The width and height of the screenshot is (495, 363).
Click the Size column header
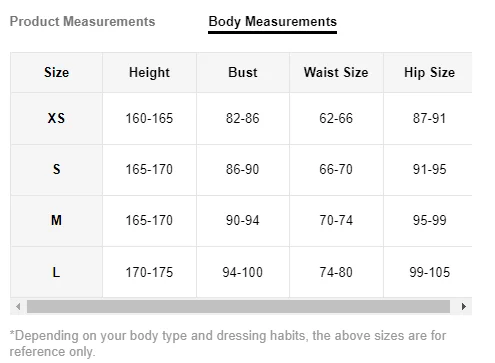pyautogui.click(x=56, y=72)
